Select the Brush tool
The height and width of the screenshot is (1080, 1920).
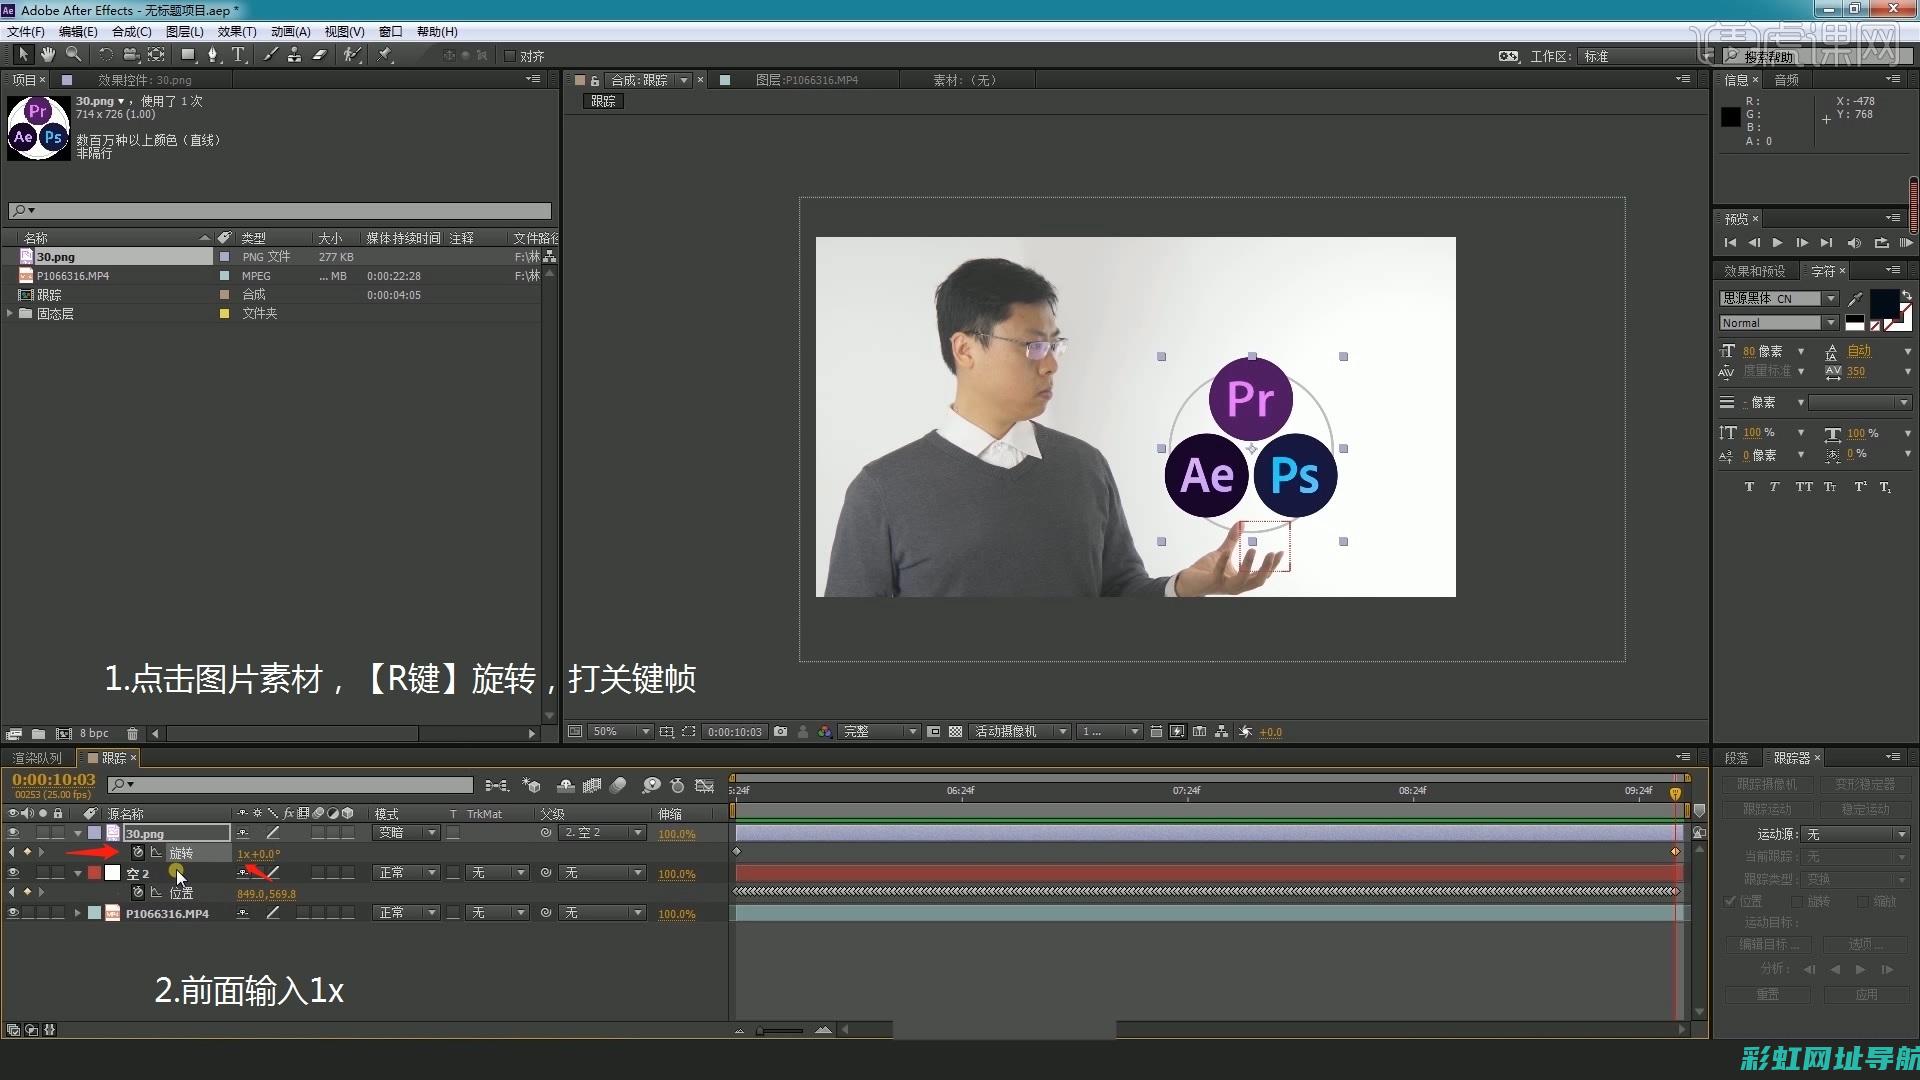click(x=270, y=55)
